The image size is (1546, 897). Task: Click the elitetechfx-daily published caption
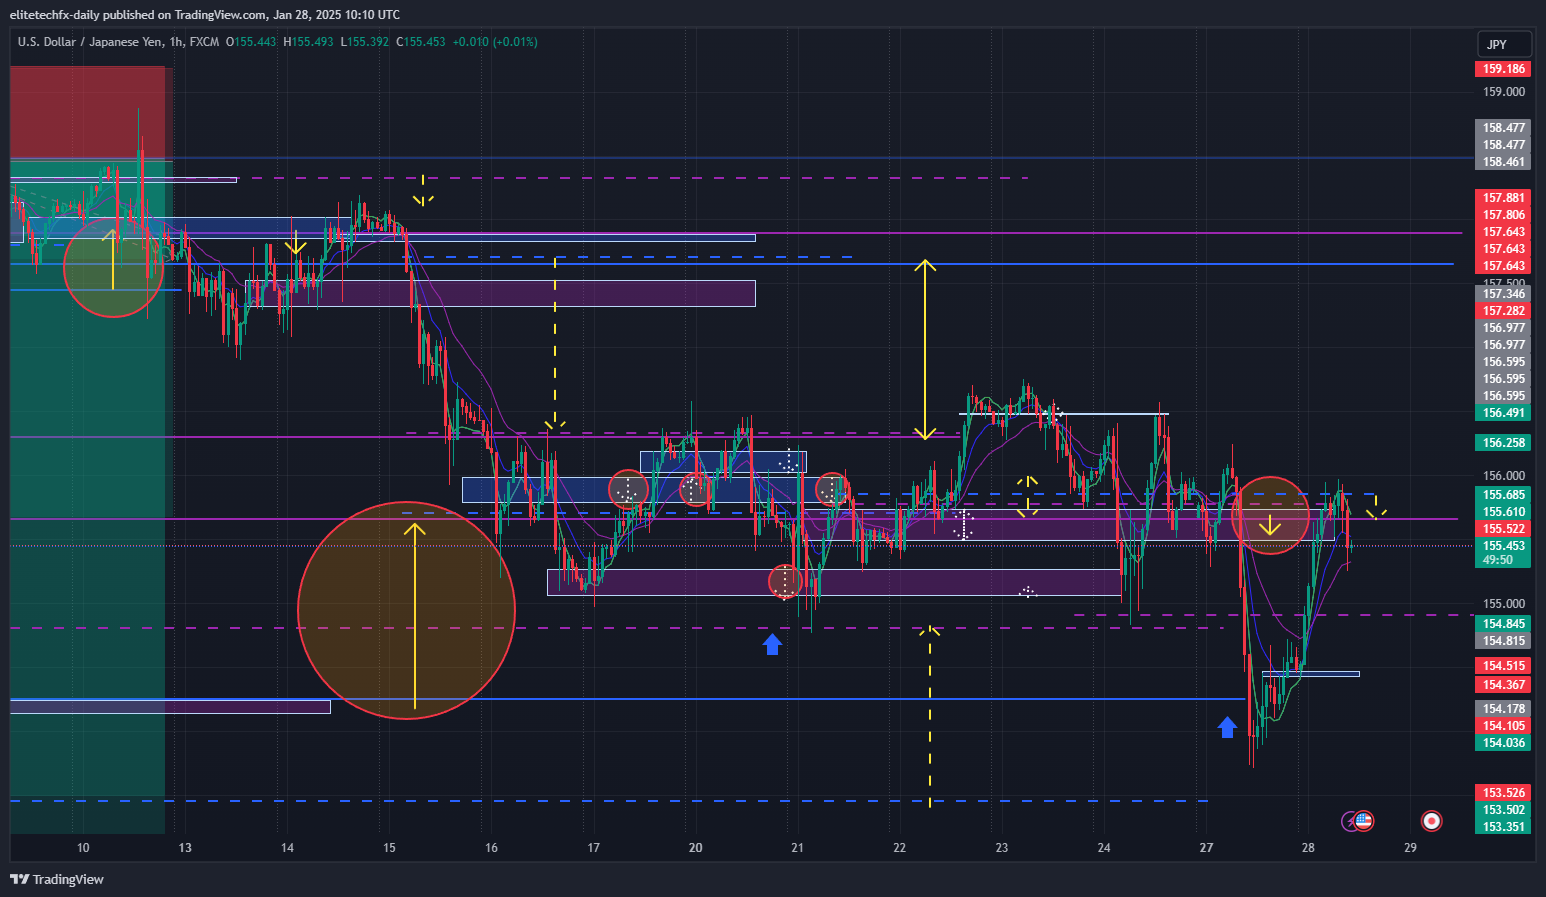[x=205, y=14]
